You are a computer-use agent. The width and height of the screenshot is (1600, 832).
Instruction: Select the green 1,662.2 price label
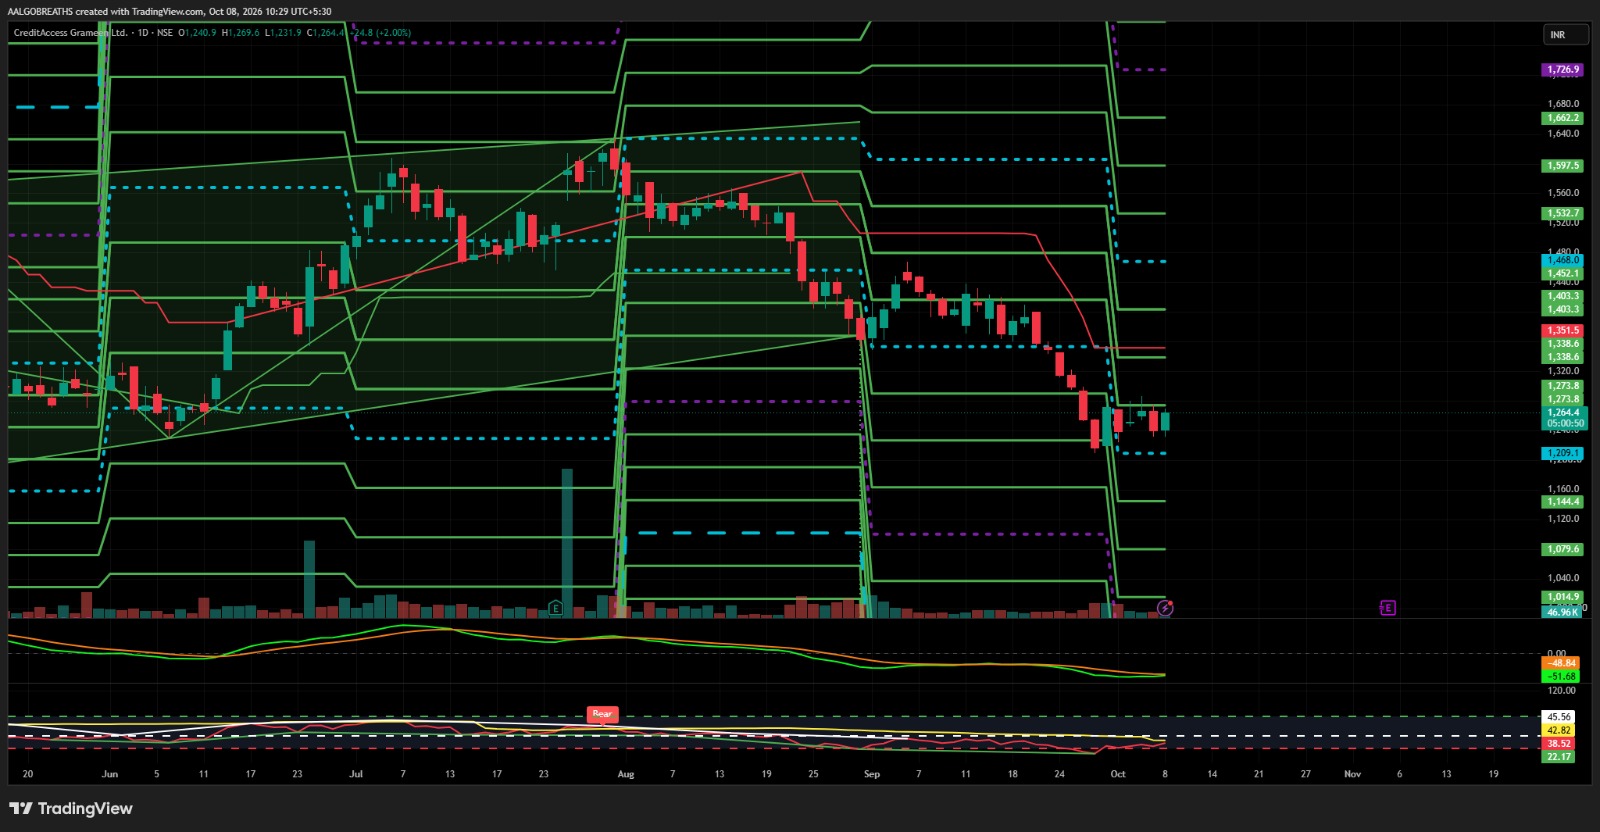pyautogui.click(x=1563, y=118)
